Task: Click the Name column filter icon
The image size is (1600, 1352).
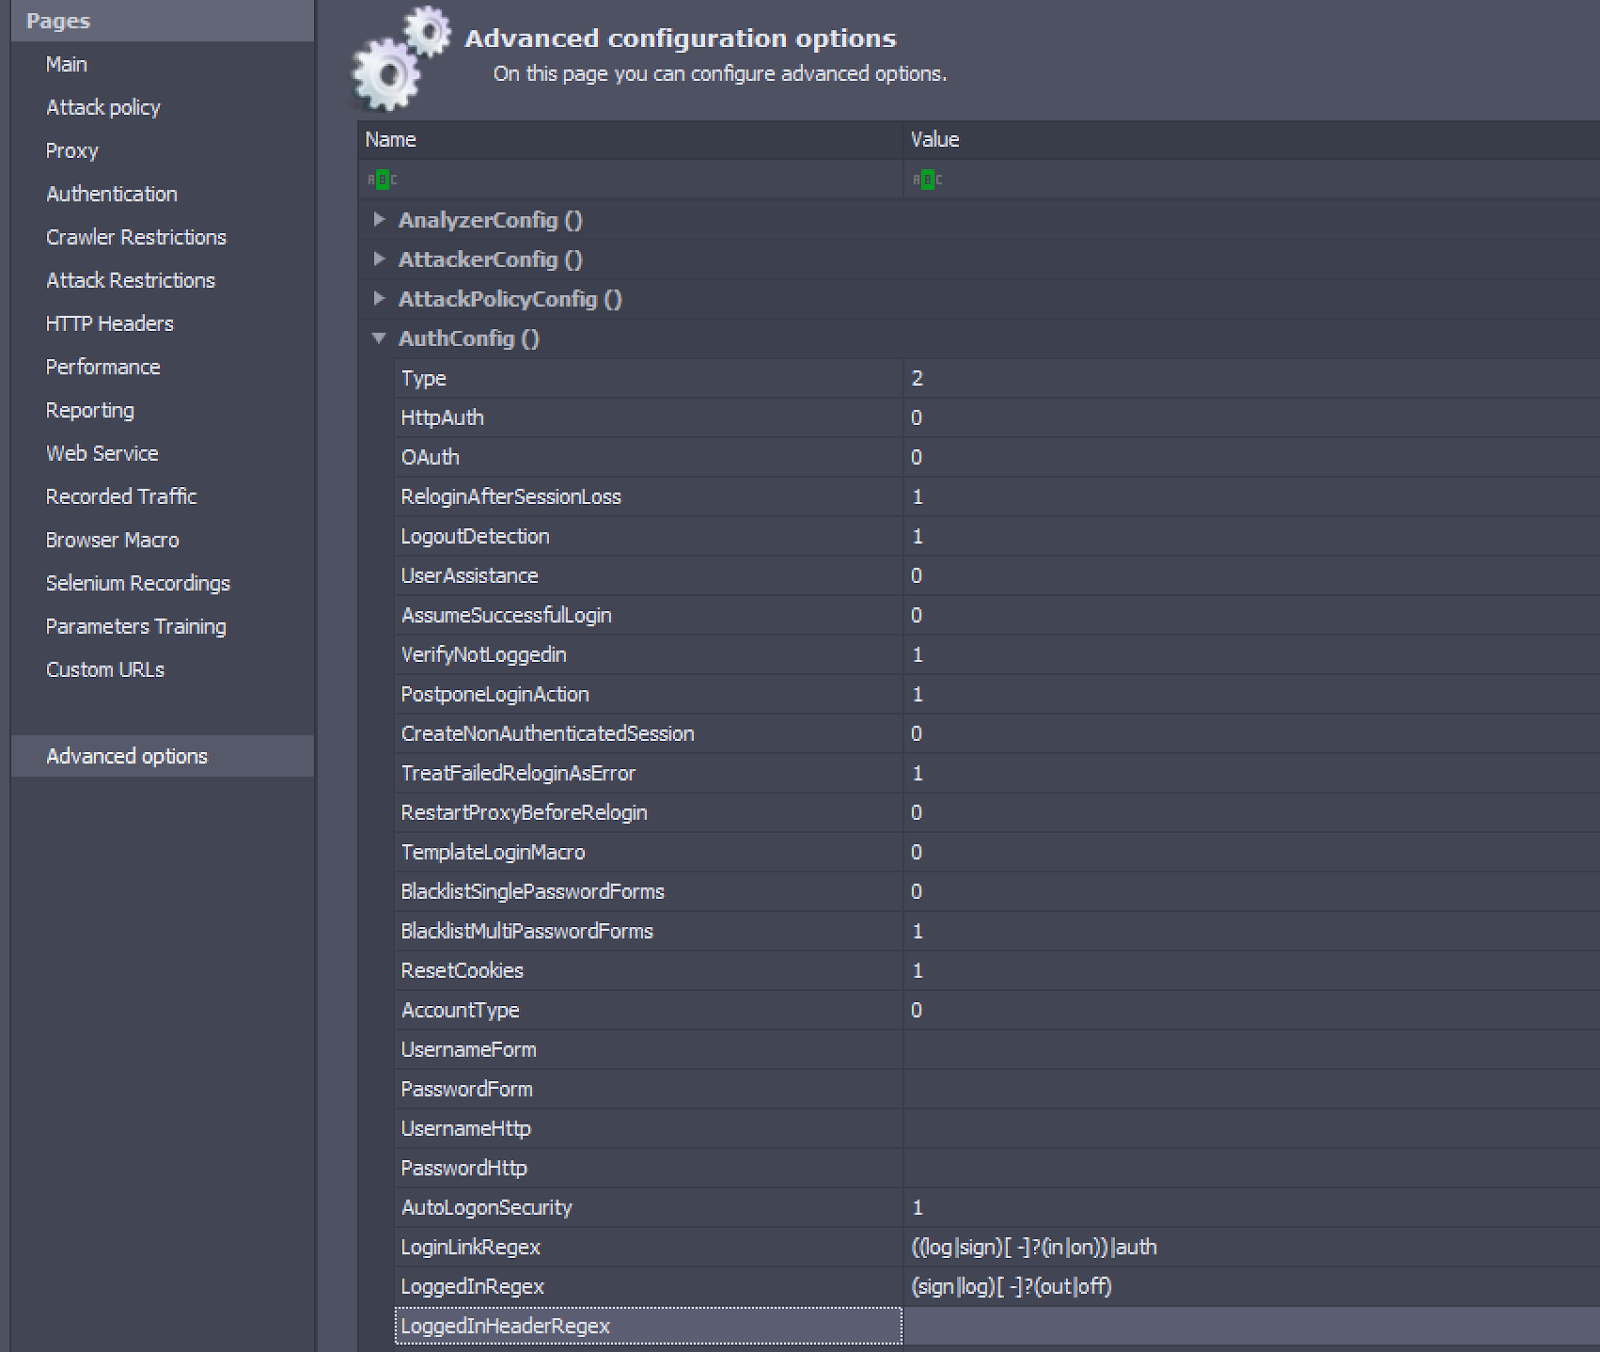Action: click(382, 180)
